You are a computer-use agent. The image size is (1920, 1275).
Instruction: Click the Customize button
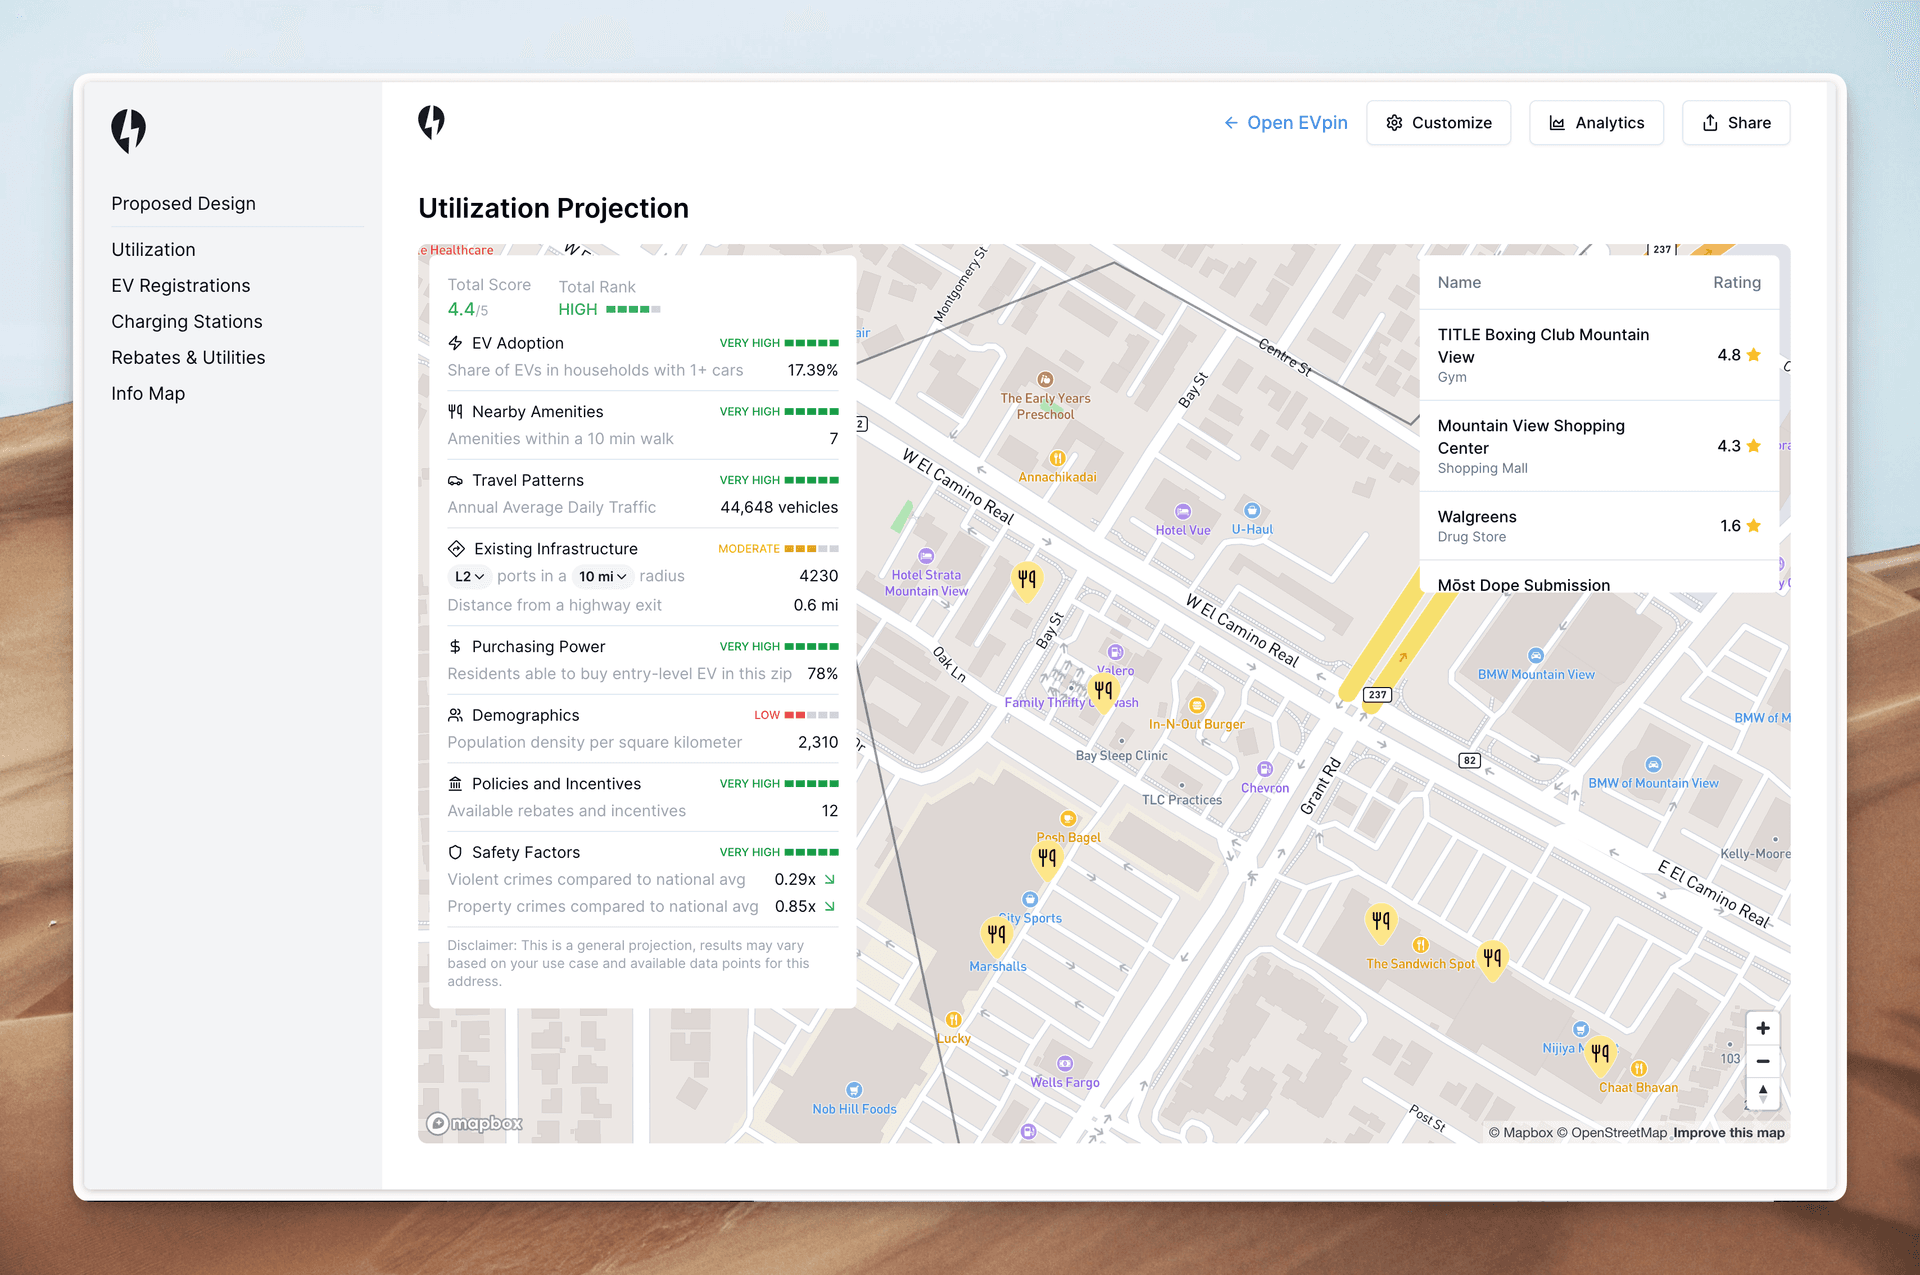pos(1438,123)
